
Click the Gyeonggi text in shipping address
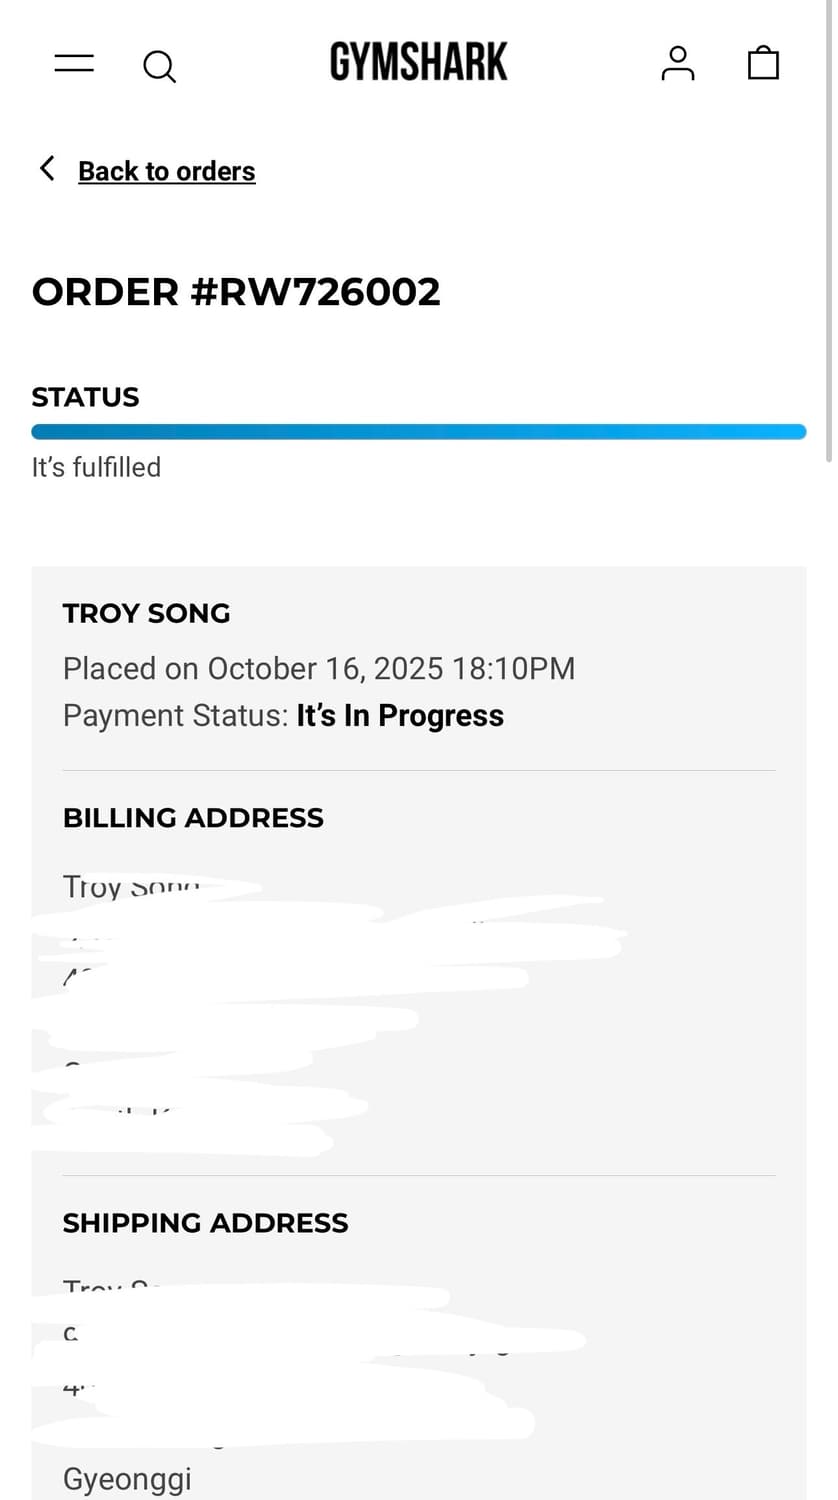pos(126,1479)
